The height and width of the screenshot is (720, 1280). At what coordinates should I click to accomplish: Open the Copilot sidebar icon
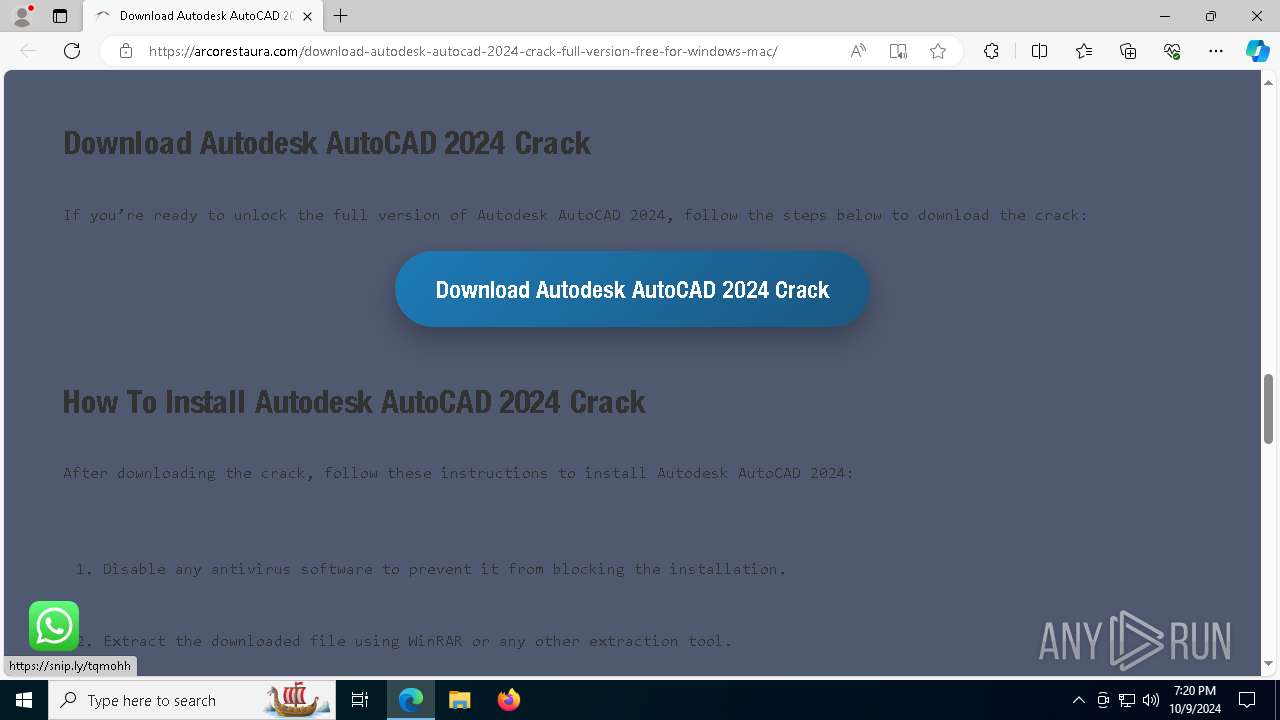(x=1257, y=51)
